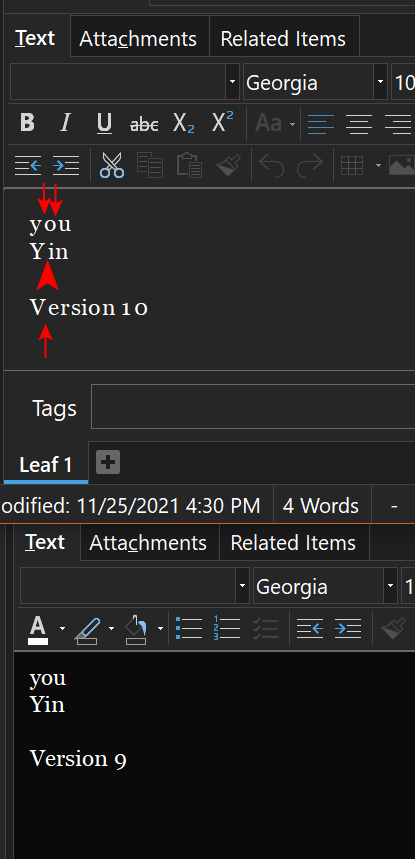Click numbered list icon in lower toolbar
Screen dimensions: 415x859
click(x=227, y=628)
